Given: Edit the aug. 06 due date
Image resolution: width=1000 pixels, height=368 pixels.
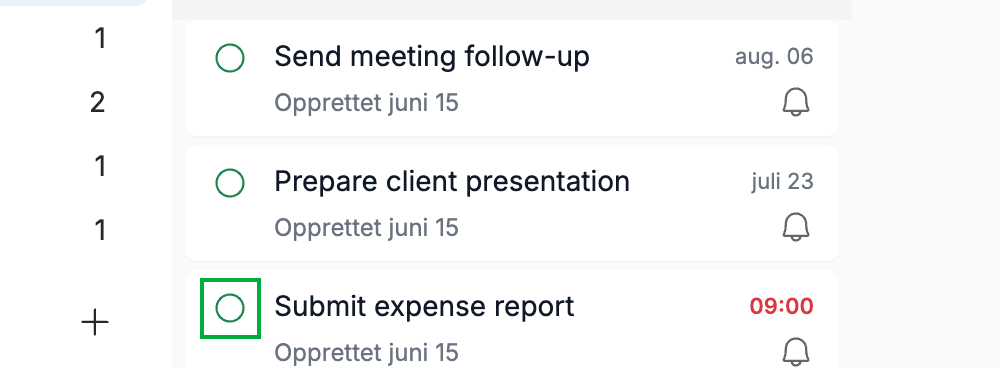Looking at the screenshot, I should click(x=774, y=57).
